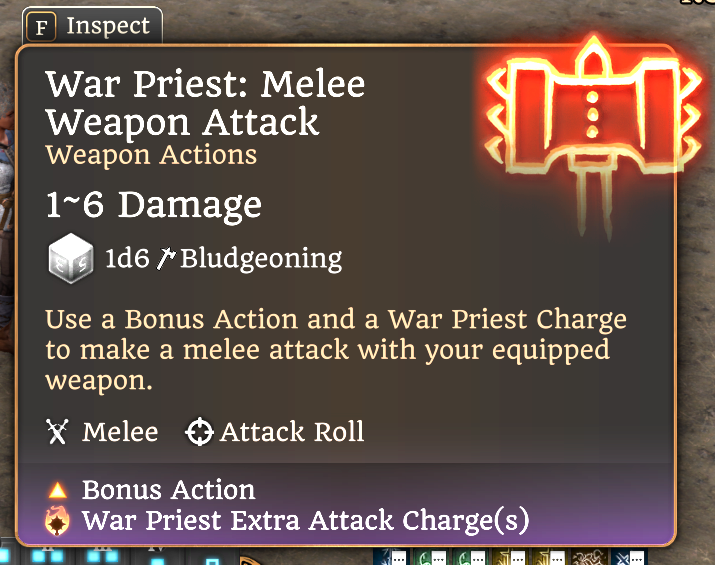Click the Attack Roll crosshair icon
Image resolution: width=715 pixels, height=565 pixels.
[x=199, y=431]
